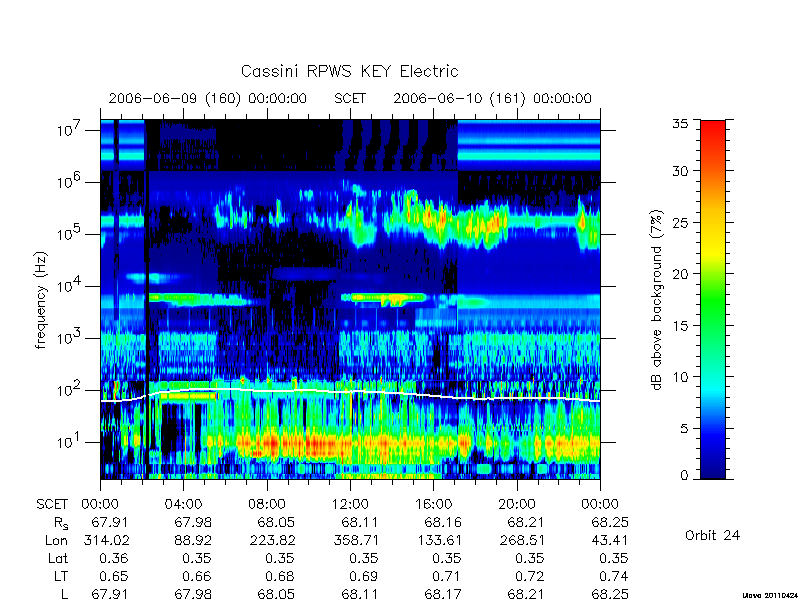
Task: Click the Lon value 133.61
Action: tap(439, 540)
